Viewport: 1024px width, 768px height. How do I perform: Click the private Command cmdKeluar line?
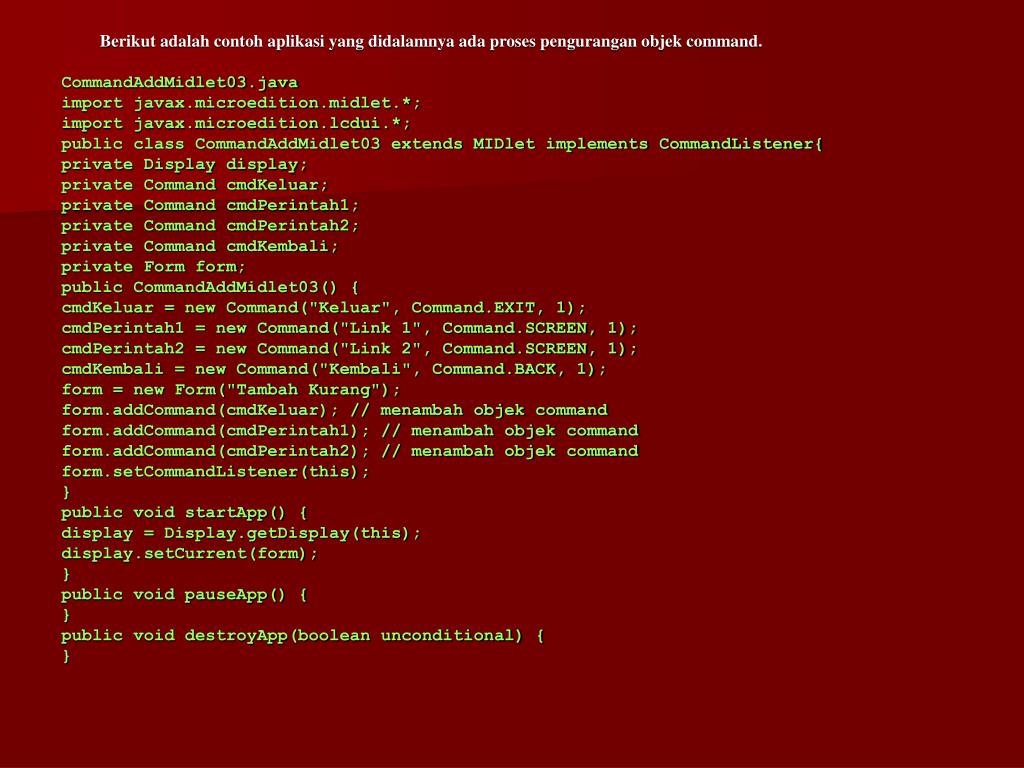coord(195,185)
